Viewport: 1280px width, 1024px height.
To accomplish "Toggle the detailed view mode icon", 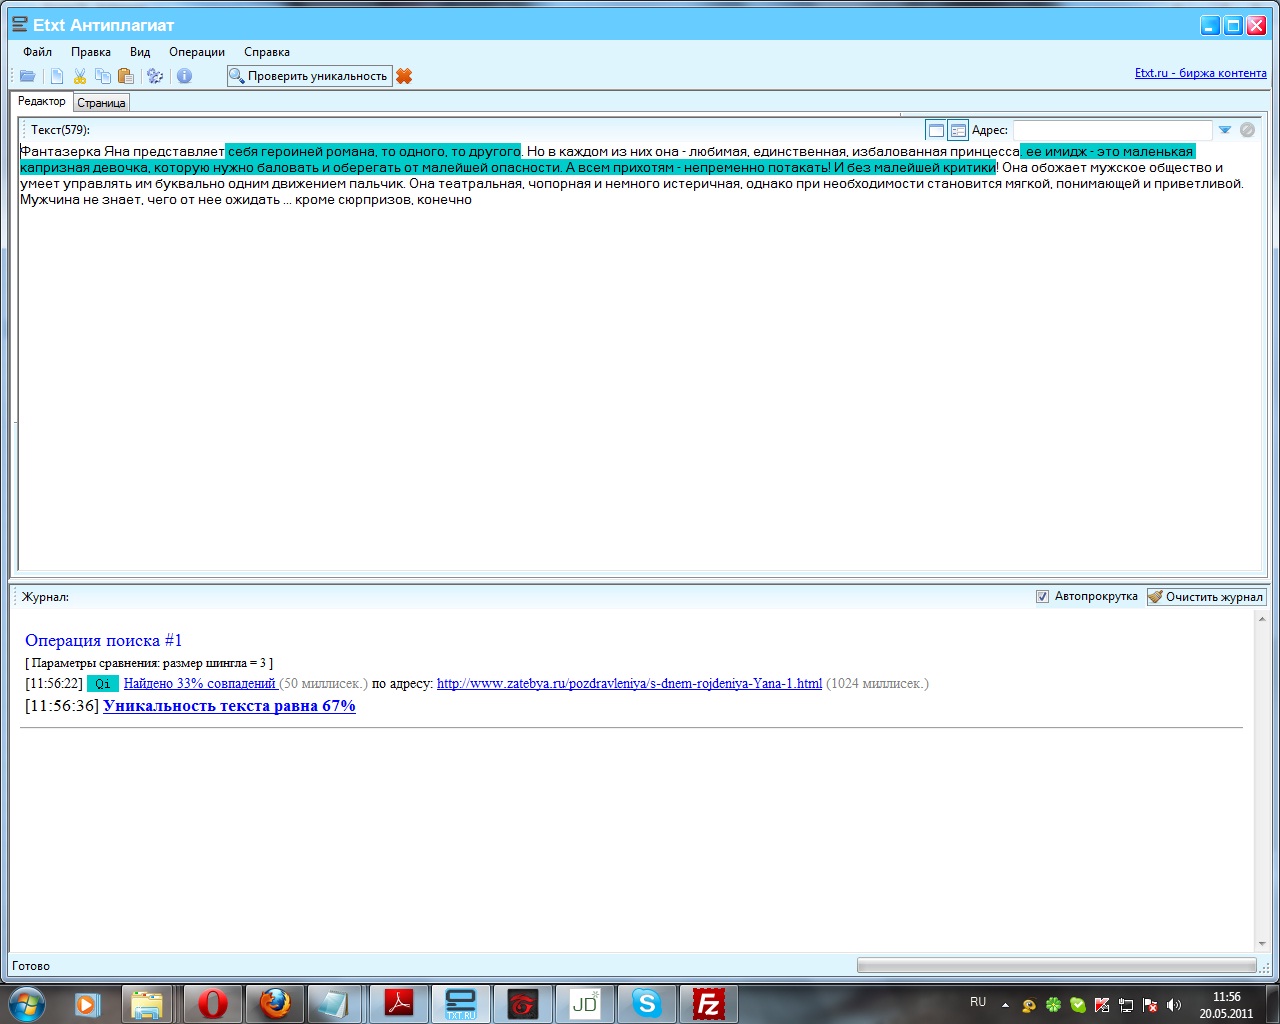I will click(x=958, y=130).
